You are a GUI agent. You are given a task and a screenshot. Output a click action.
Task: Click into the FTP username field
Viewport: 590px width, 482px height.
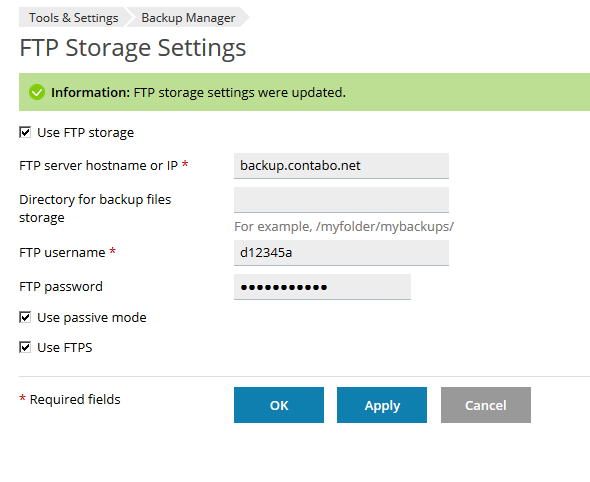[341, 253]
